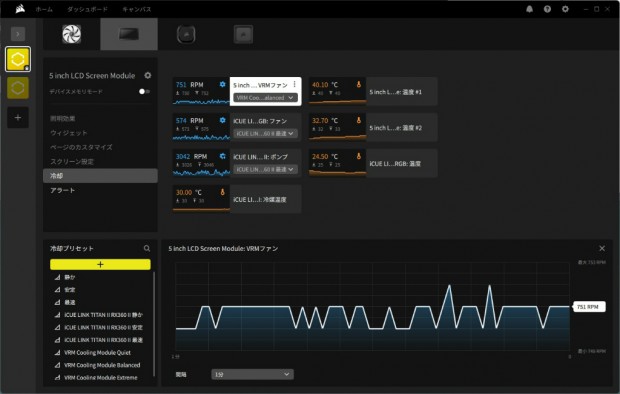Select VRM Cooling Module Quiet preset
The image size is (620, 394).
[x=97, y=352]
